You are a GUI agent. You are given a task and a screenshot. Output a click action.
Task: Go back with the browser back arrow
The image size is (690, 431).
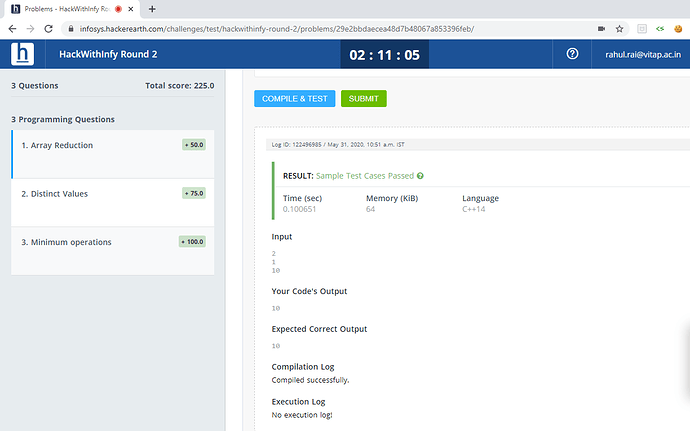pyautogui.click(x=12, y=29)
